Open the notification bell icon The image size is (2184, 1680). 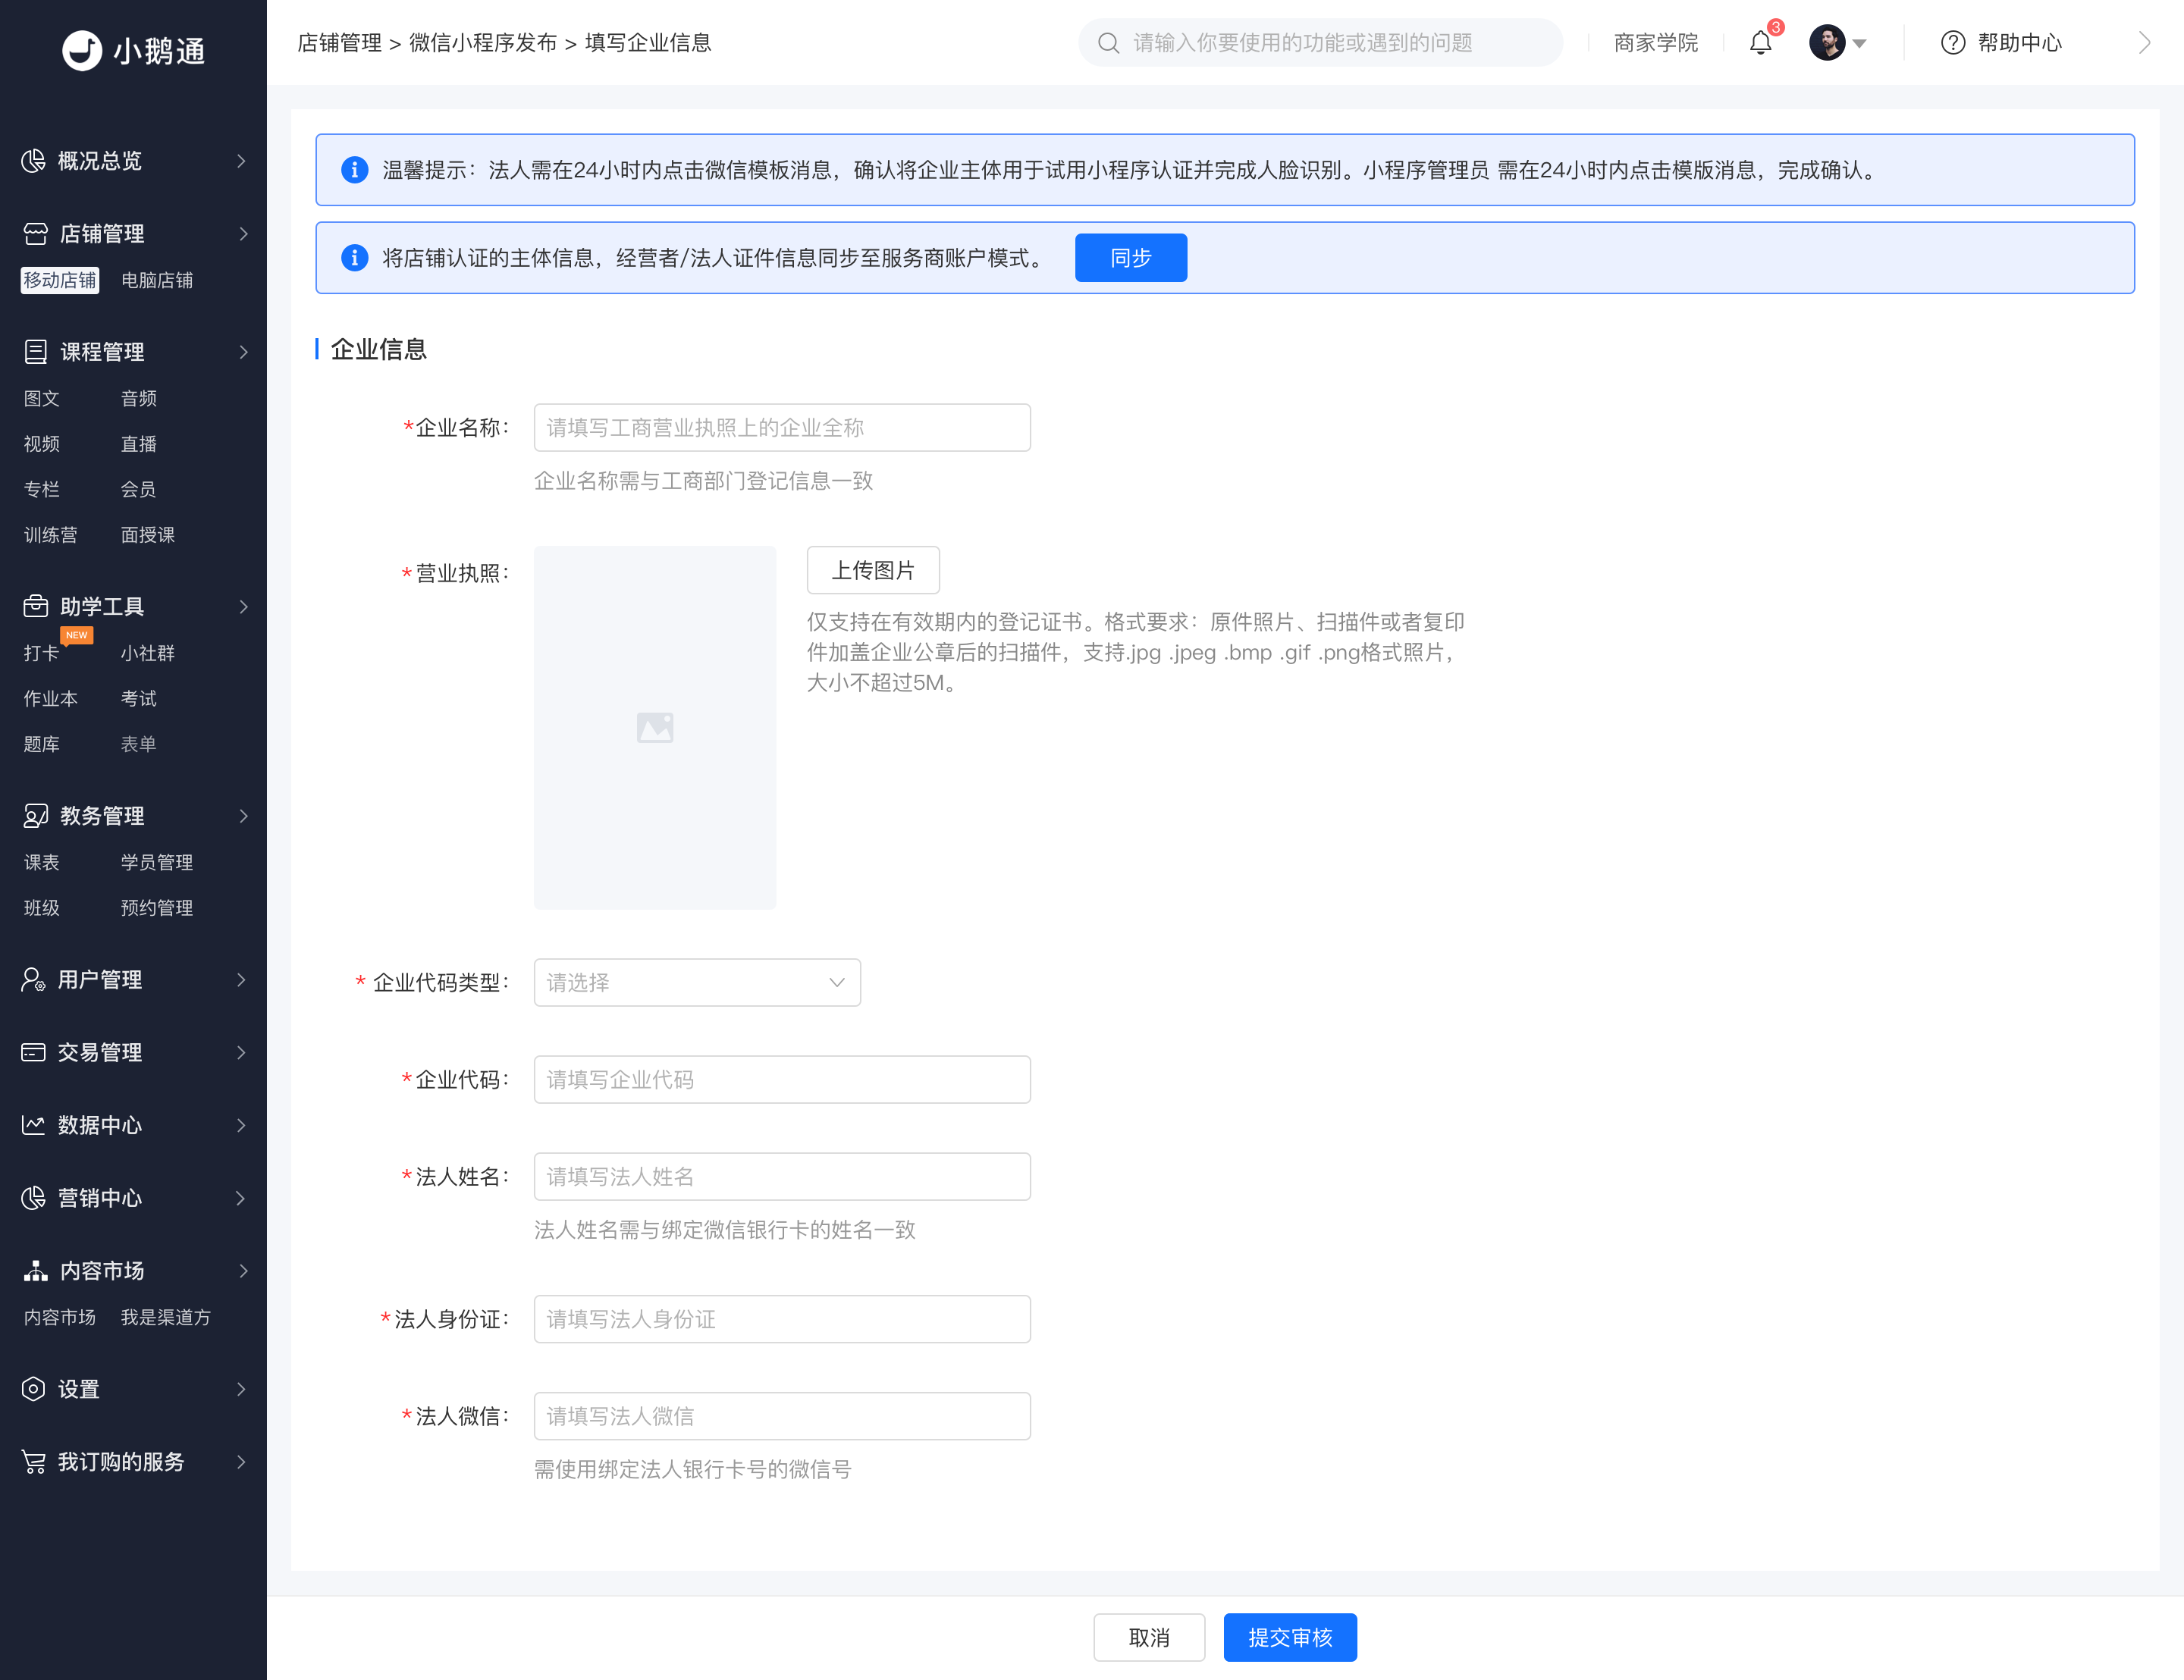coord(1760,43)
